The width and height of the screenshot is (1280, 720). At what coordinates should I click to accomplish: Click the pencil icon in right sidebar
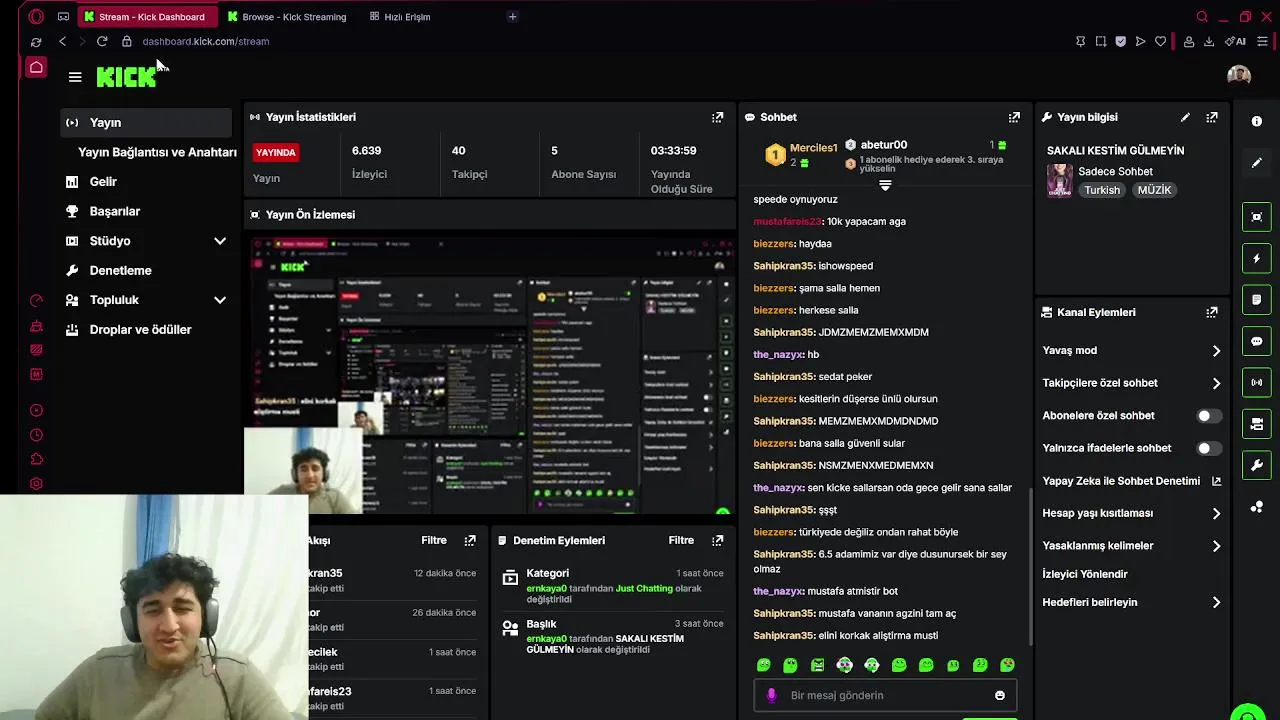pyautogui.click(x=1257, y=162)
